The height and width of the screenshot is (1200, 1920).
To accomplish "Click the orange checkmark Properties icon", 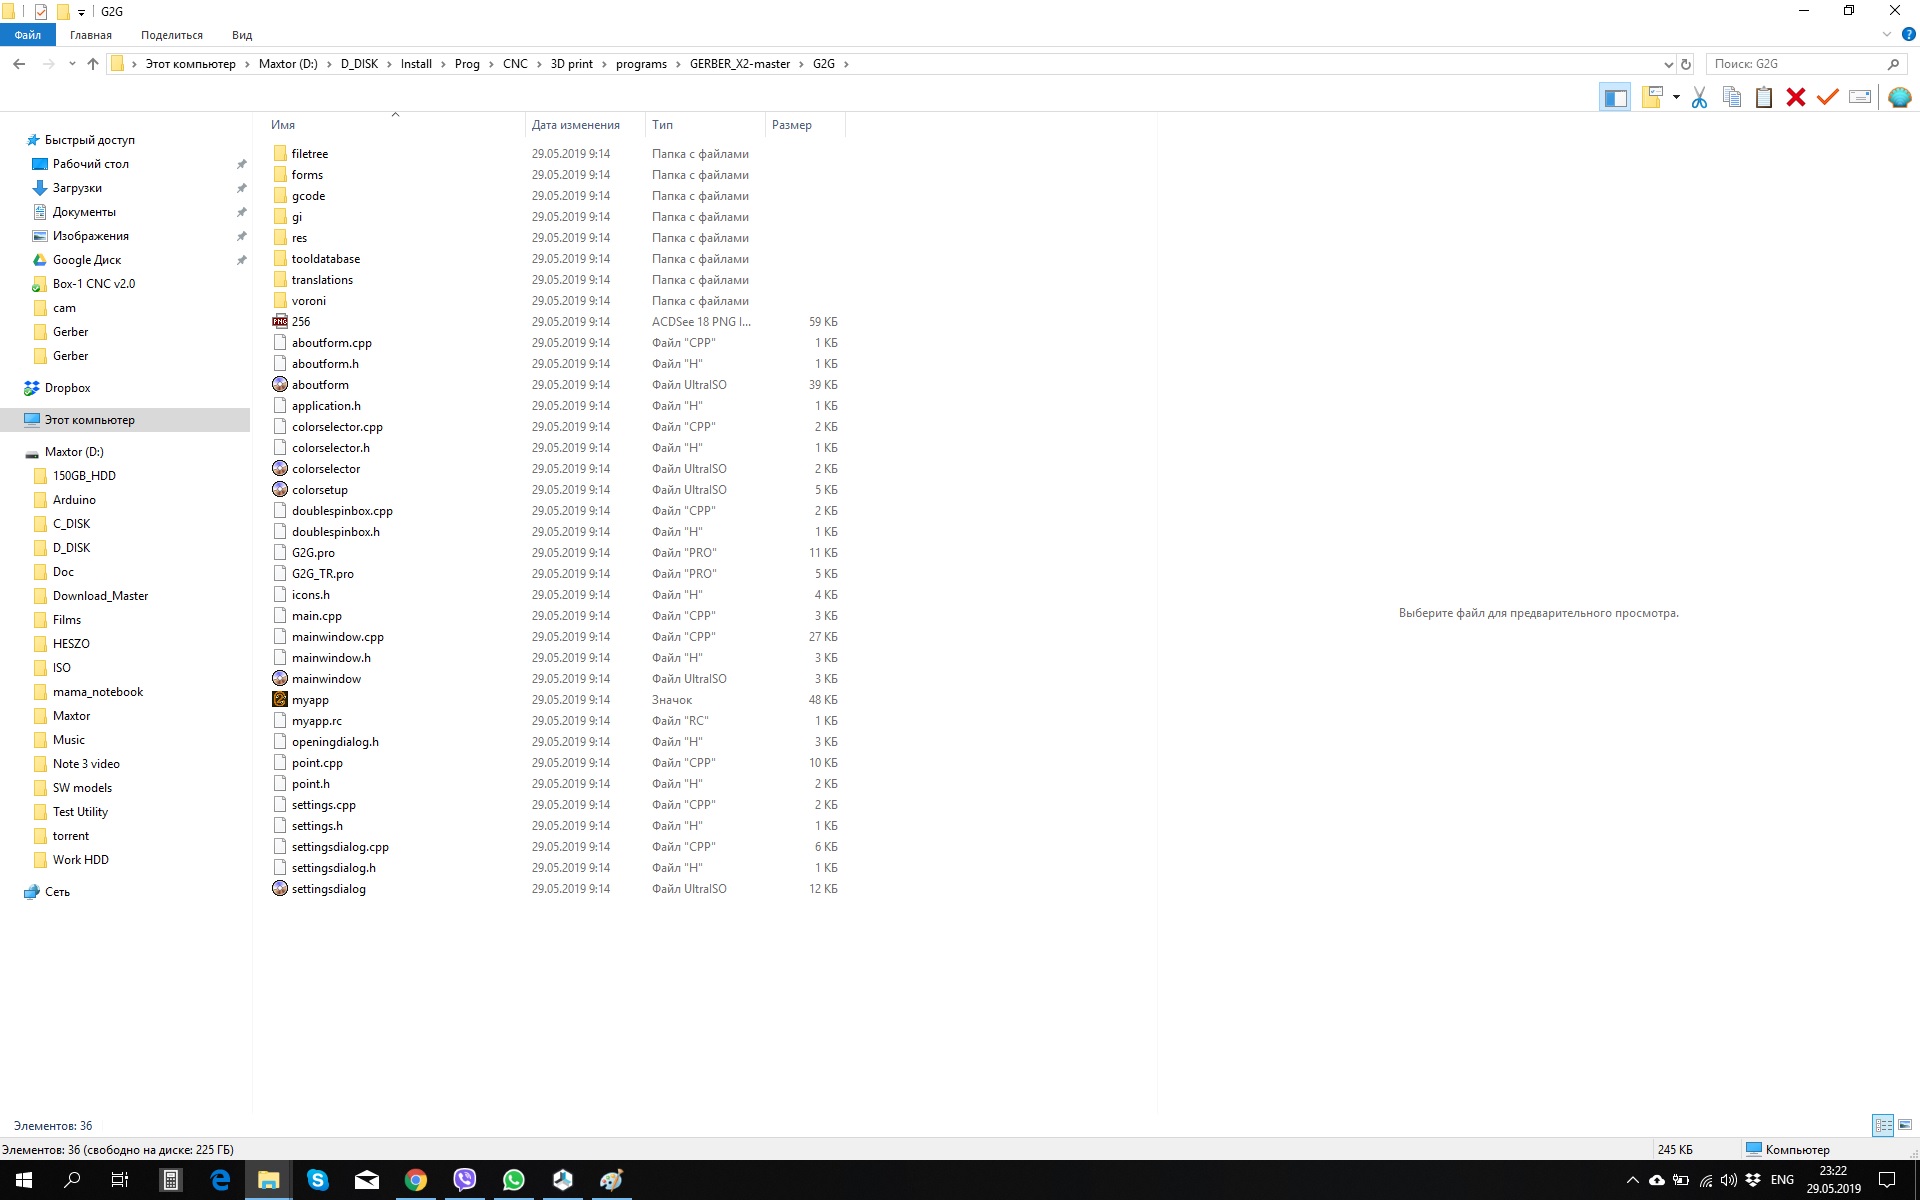I will (1828, 97).
